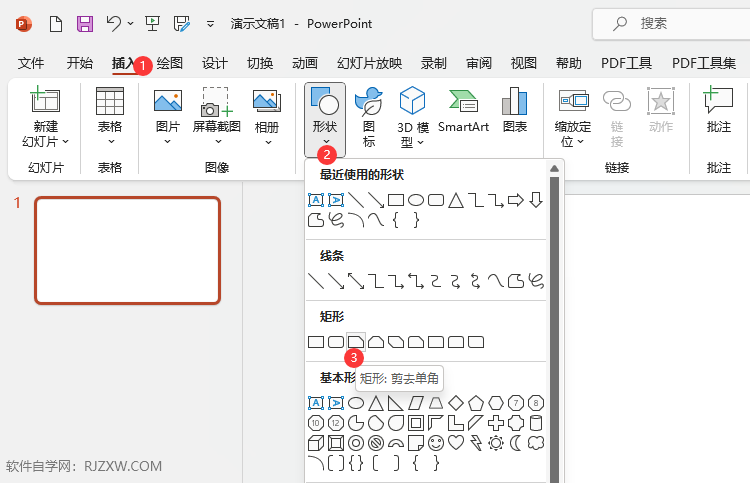Insert a 图表 chart

(x=515, y=110)
